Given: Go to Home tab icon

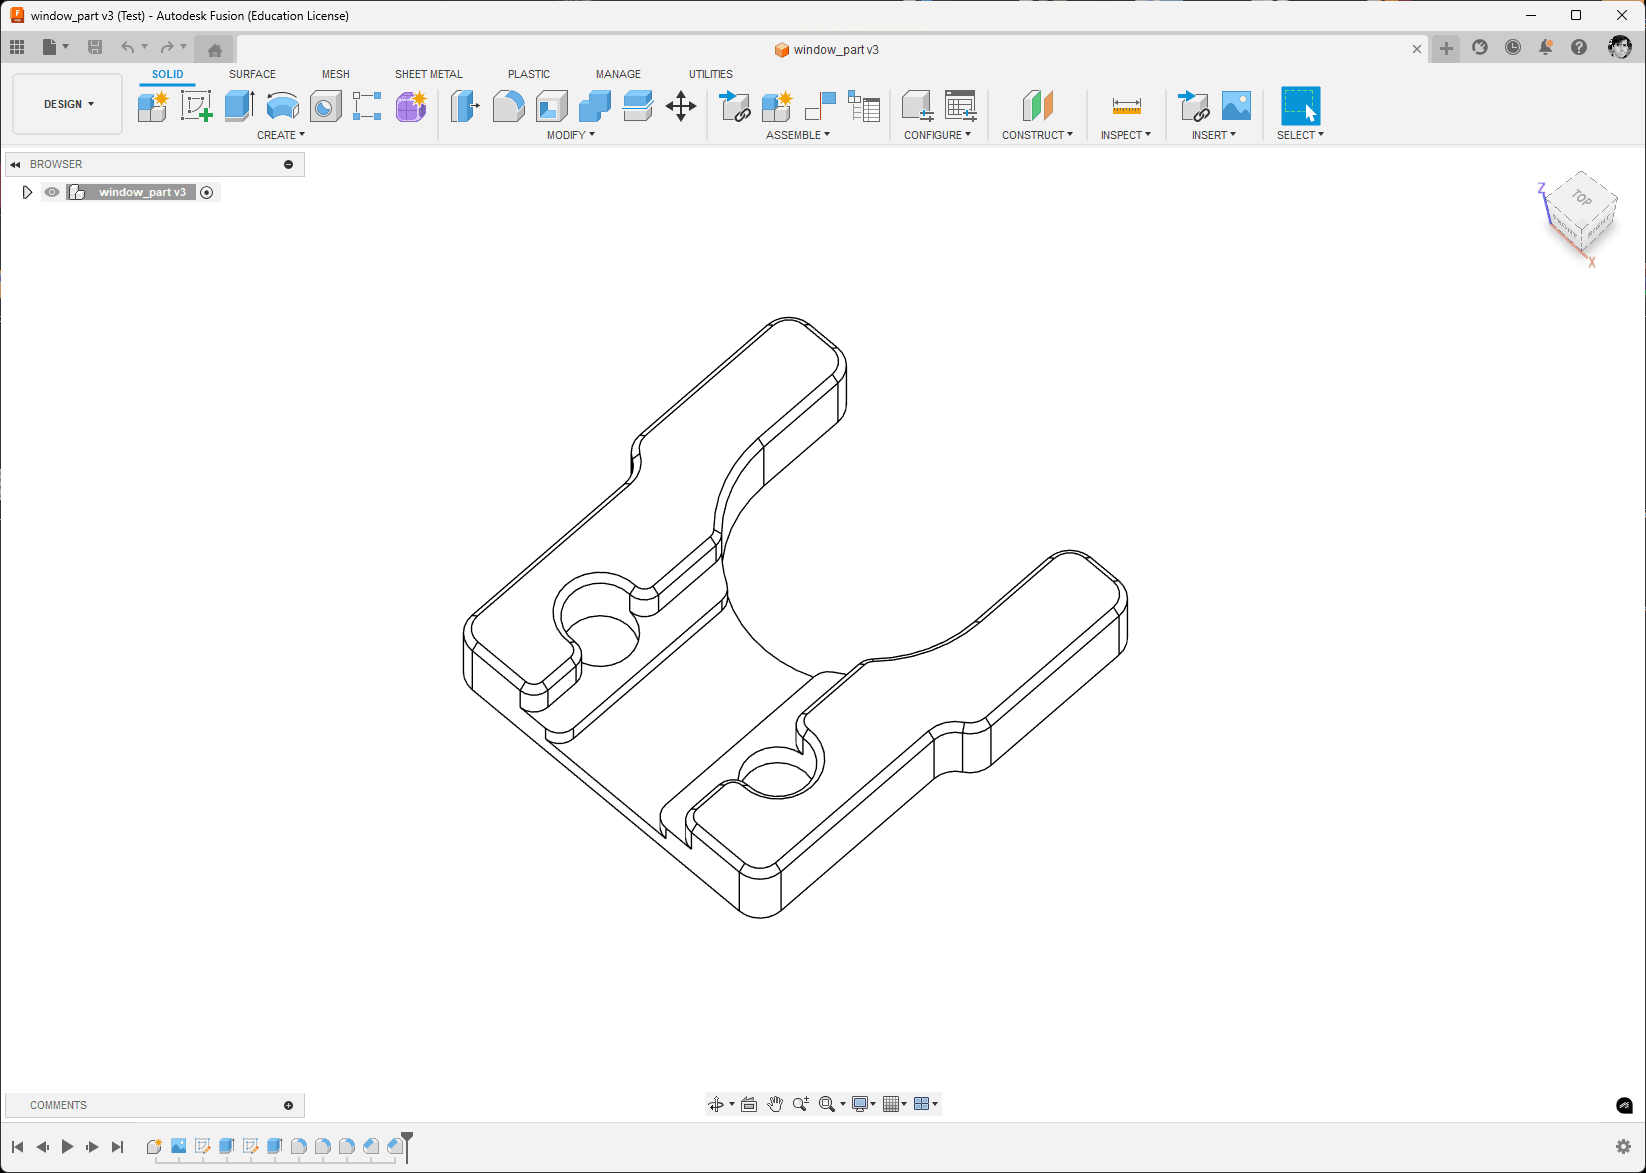Looking at the screenshot, I should tap(215, 50).
